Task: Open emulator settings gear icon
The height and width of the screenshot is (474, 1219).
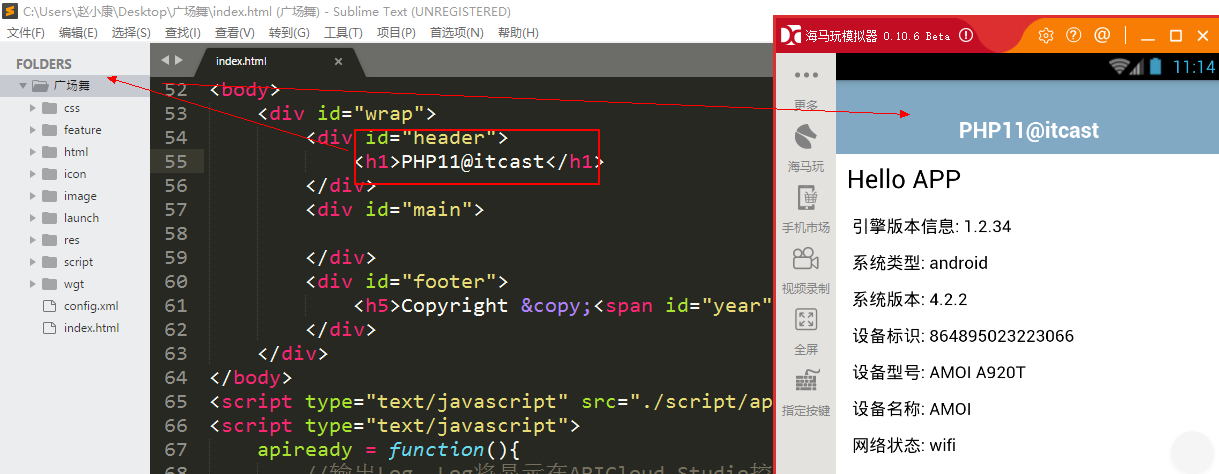Action: (x=1046, y=35)
